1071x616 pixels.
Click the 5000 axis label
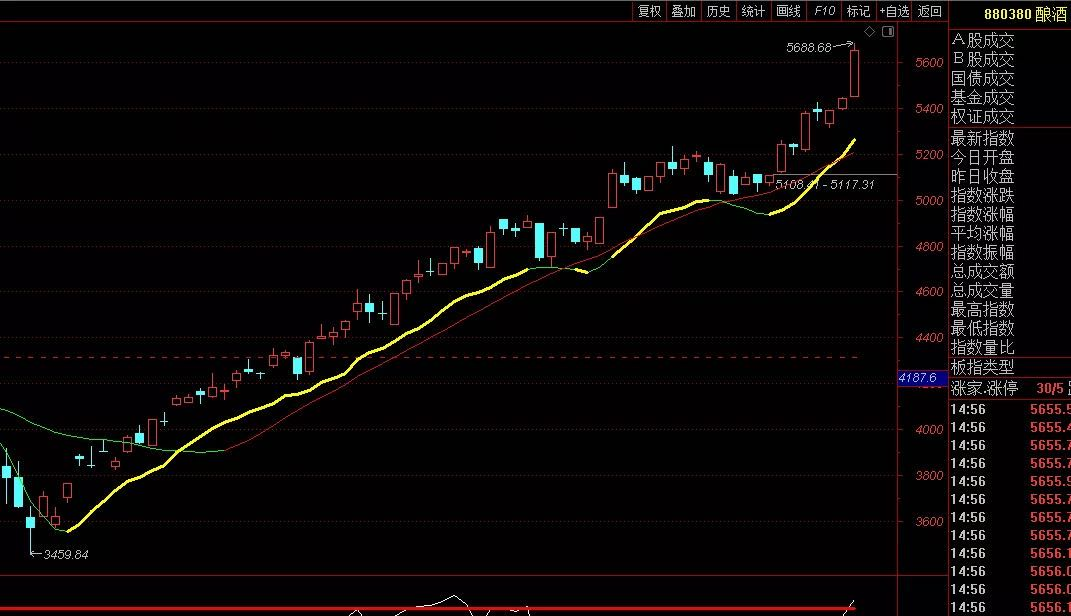[929, 201]
